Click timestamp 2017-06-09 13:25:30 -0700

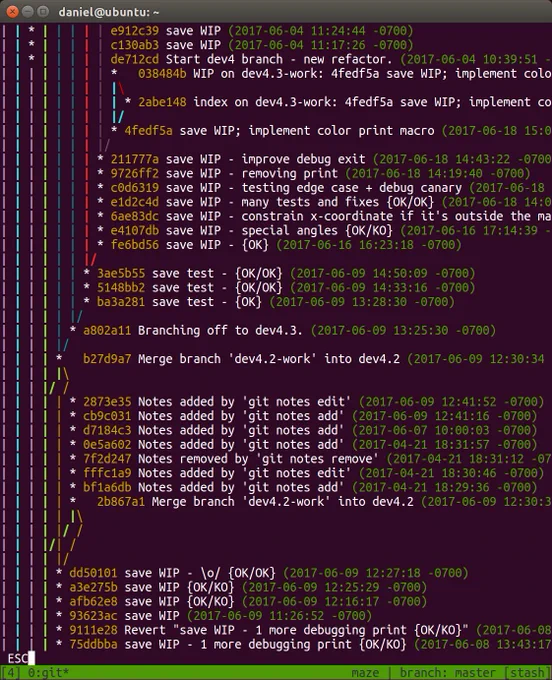403,330
